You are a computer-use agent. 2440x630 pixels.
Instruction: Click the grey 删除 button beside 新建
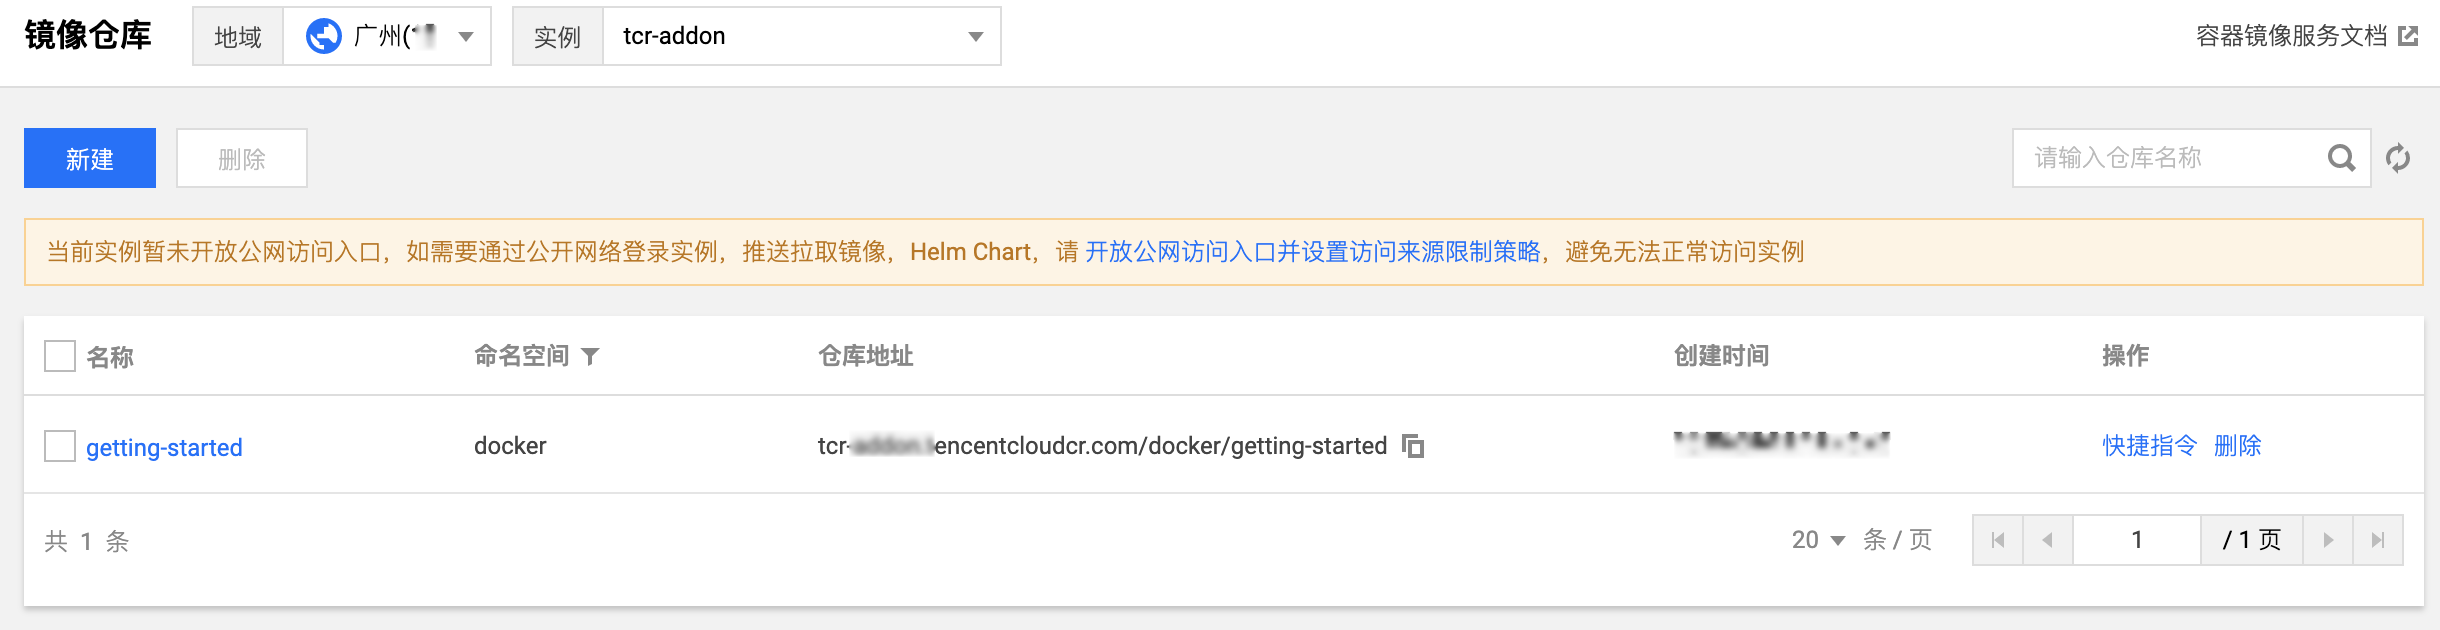(x=242, y=158)
